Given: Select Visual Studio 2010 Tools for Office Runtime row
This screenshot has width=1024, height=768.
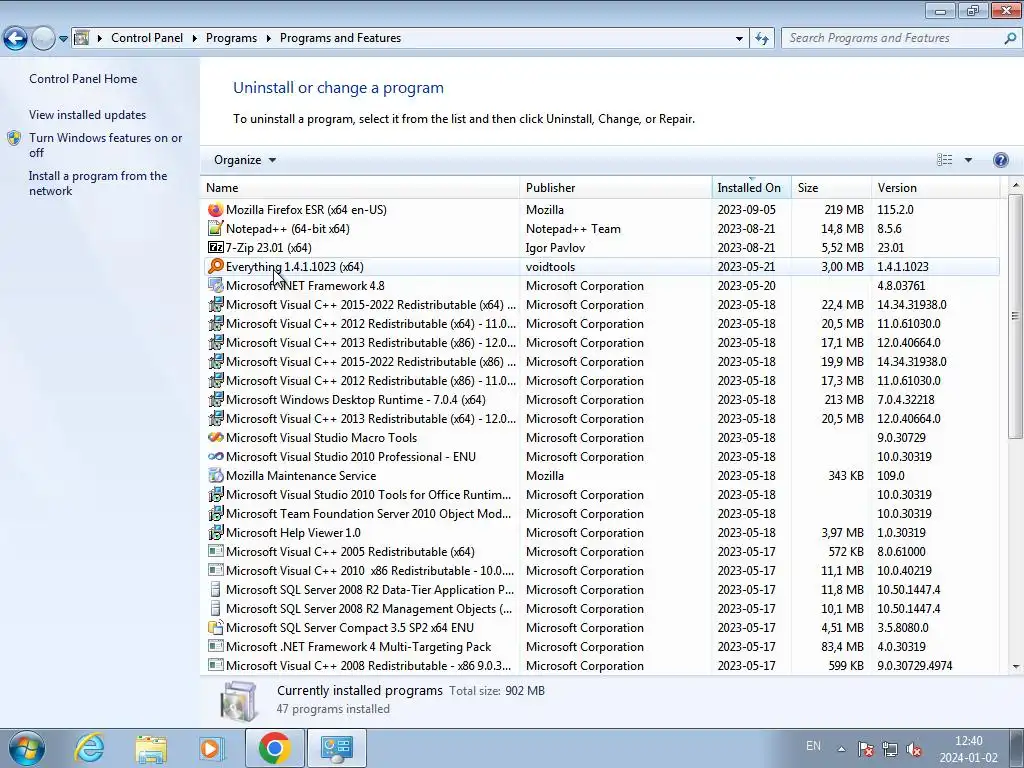Looking at the screenshot, I should tap(600, 494).
